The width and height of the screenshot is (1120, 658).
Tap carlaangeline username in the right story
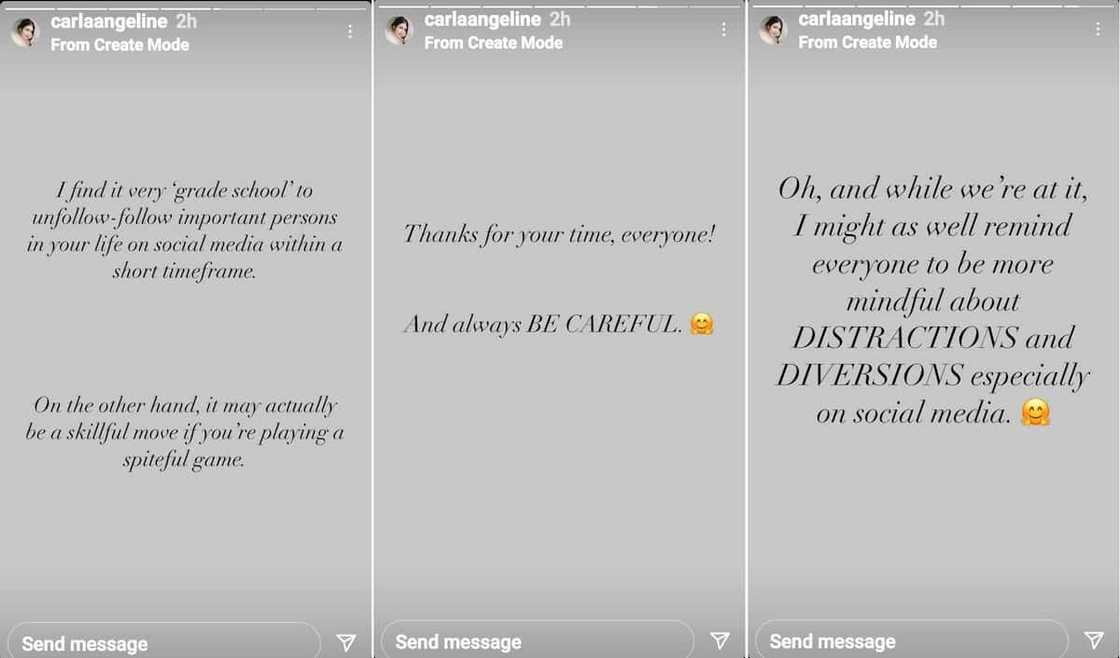point(857,19)
